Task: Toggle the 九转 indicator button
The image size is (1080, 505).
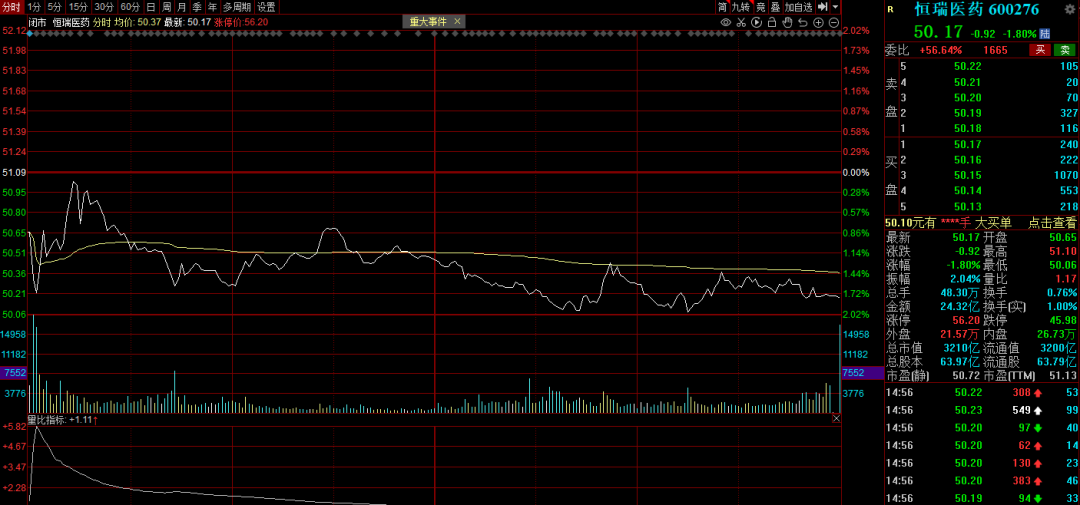Action: (x=740, y=7)
